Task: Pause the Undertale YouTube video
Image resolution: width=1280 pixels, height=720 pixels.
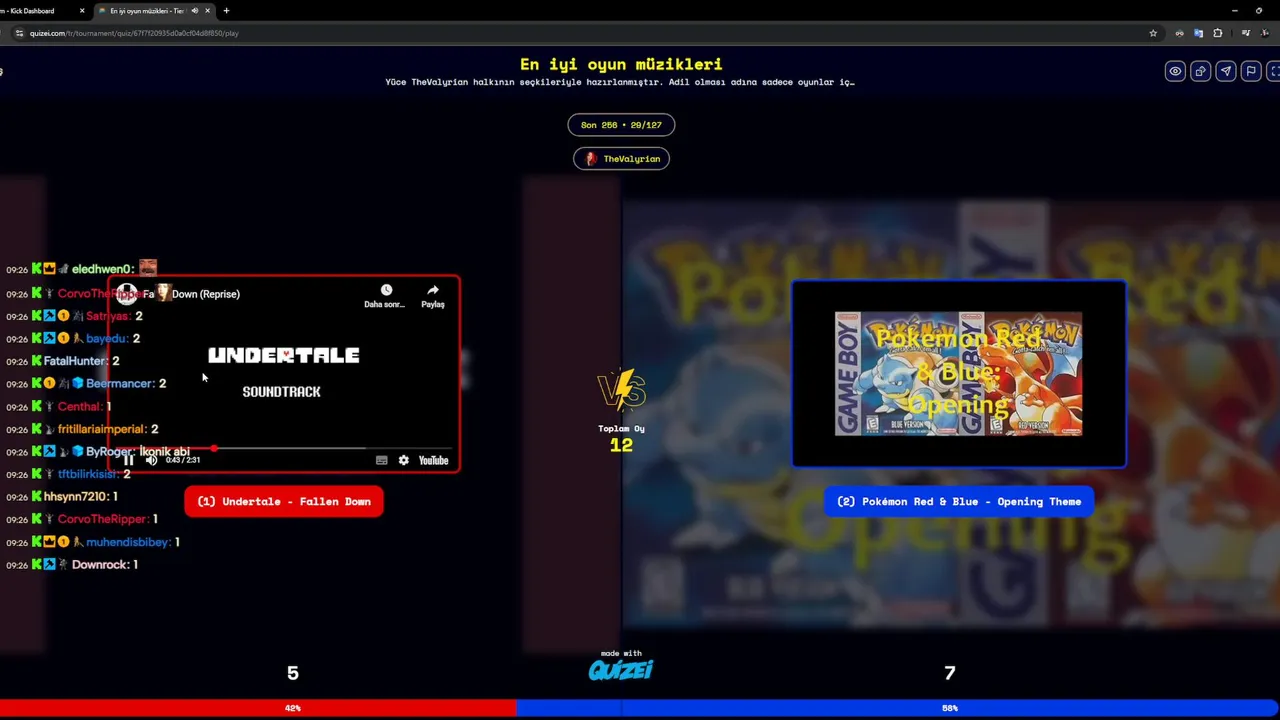Action: coord(128,460)
